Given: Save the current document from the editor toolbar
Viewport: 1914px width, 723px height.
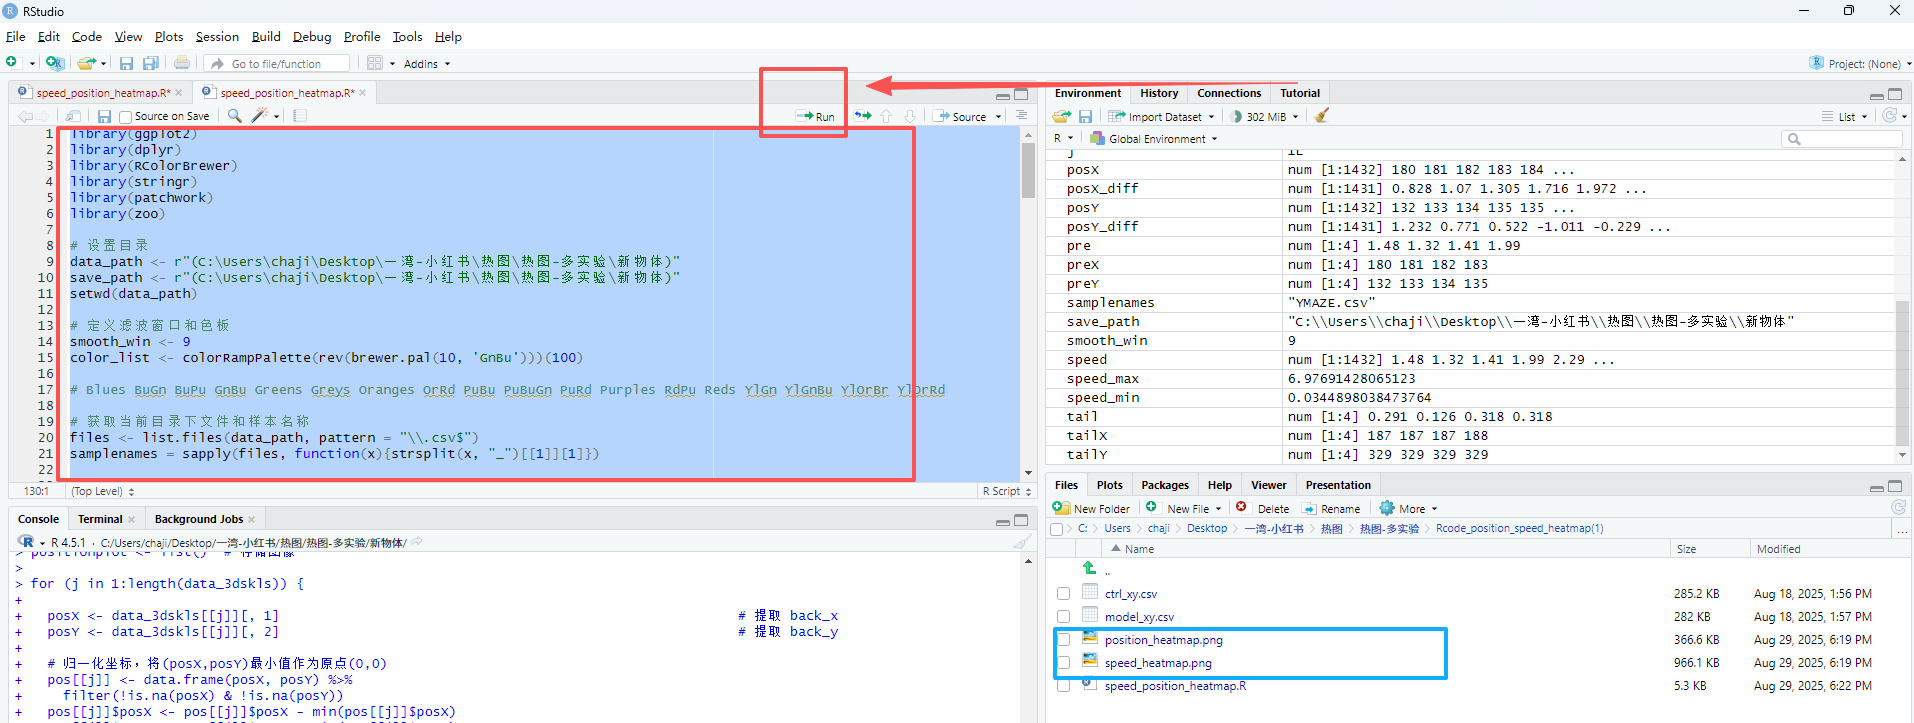Looking at the screenshot, I should point(104,116).
